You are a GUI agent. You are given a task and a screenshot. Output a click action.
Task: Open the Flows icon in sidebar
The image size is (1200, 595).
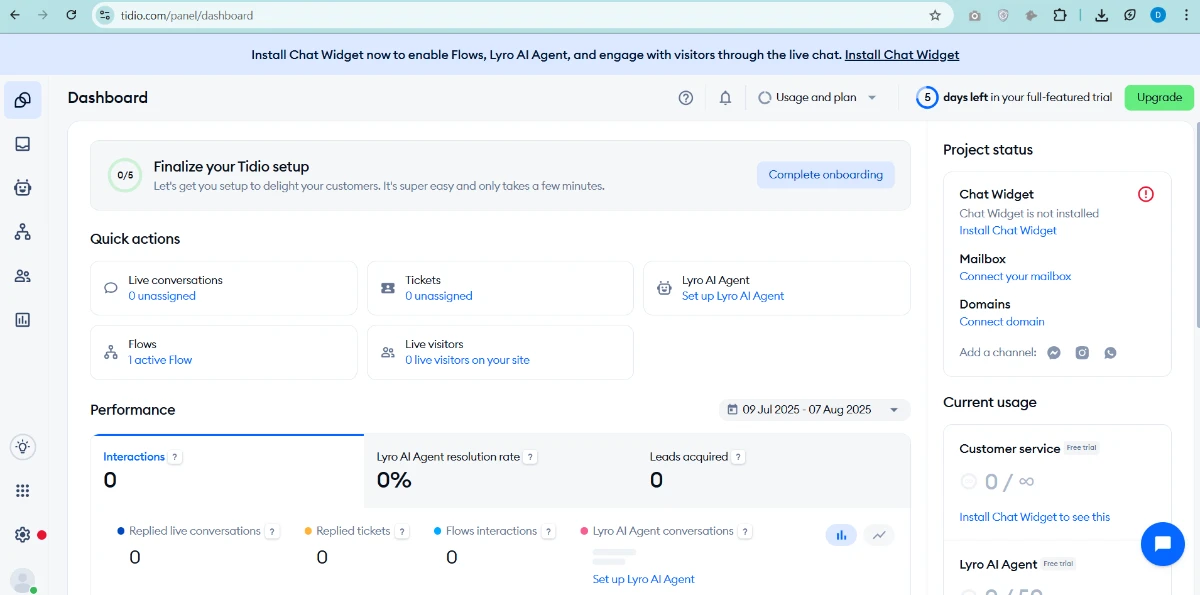pos(23,232)
